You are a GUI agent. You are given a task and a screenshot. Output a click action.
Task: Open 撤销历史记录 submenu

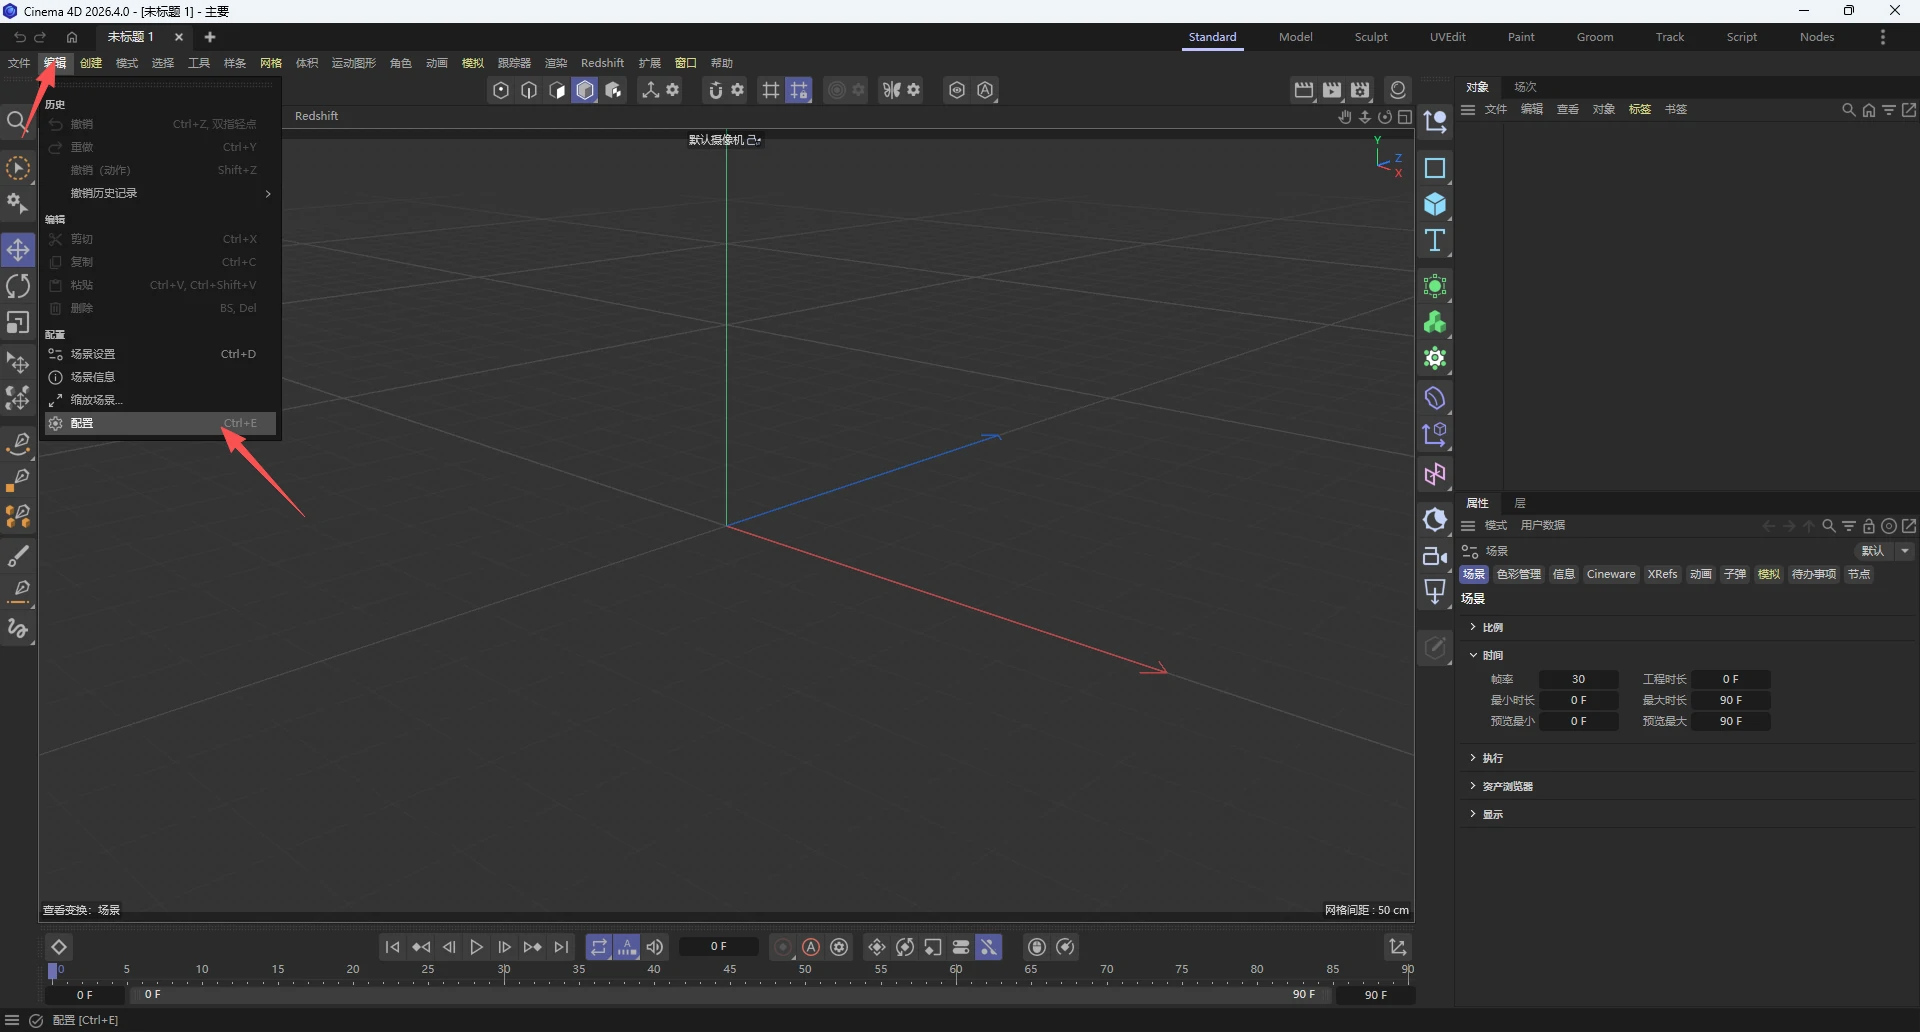[160, 193]
